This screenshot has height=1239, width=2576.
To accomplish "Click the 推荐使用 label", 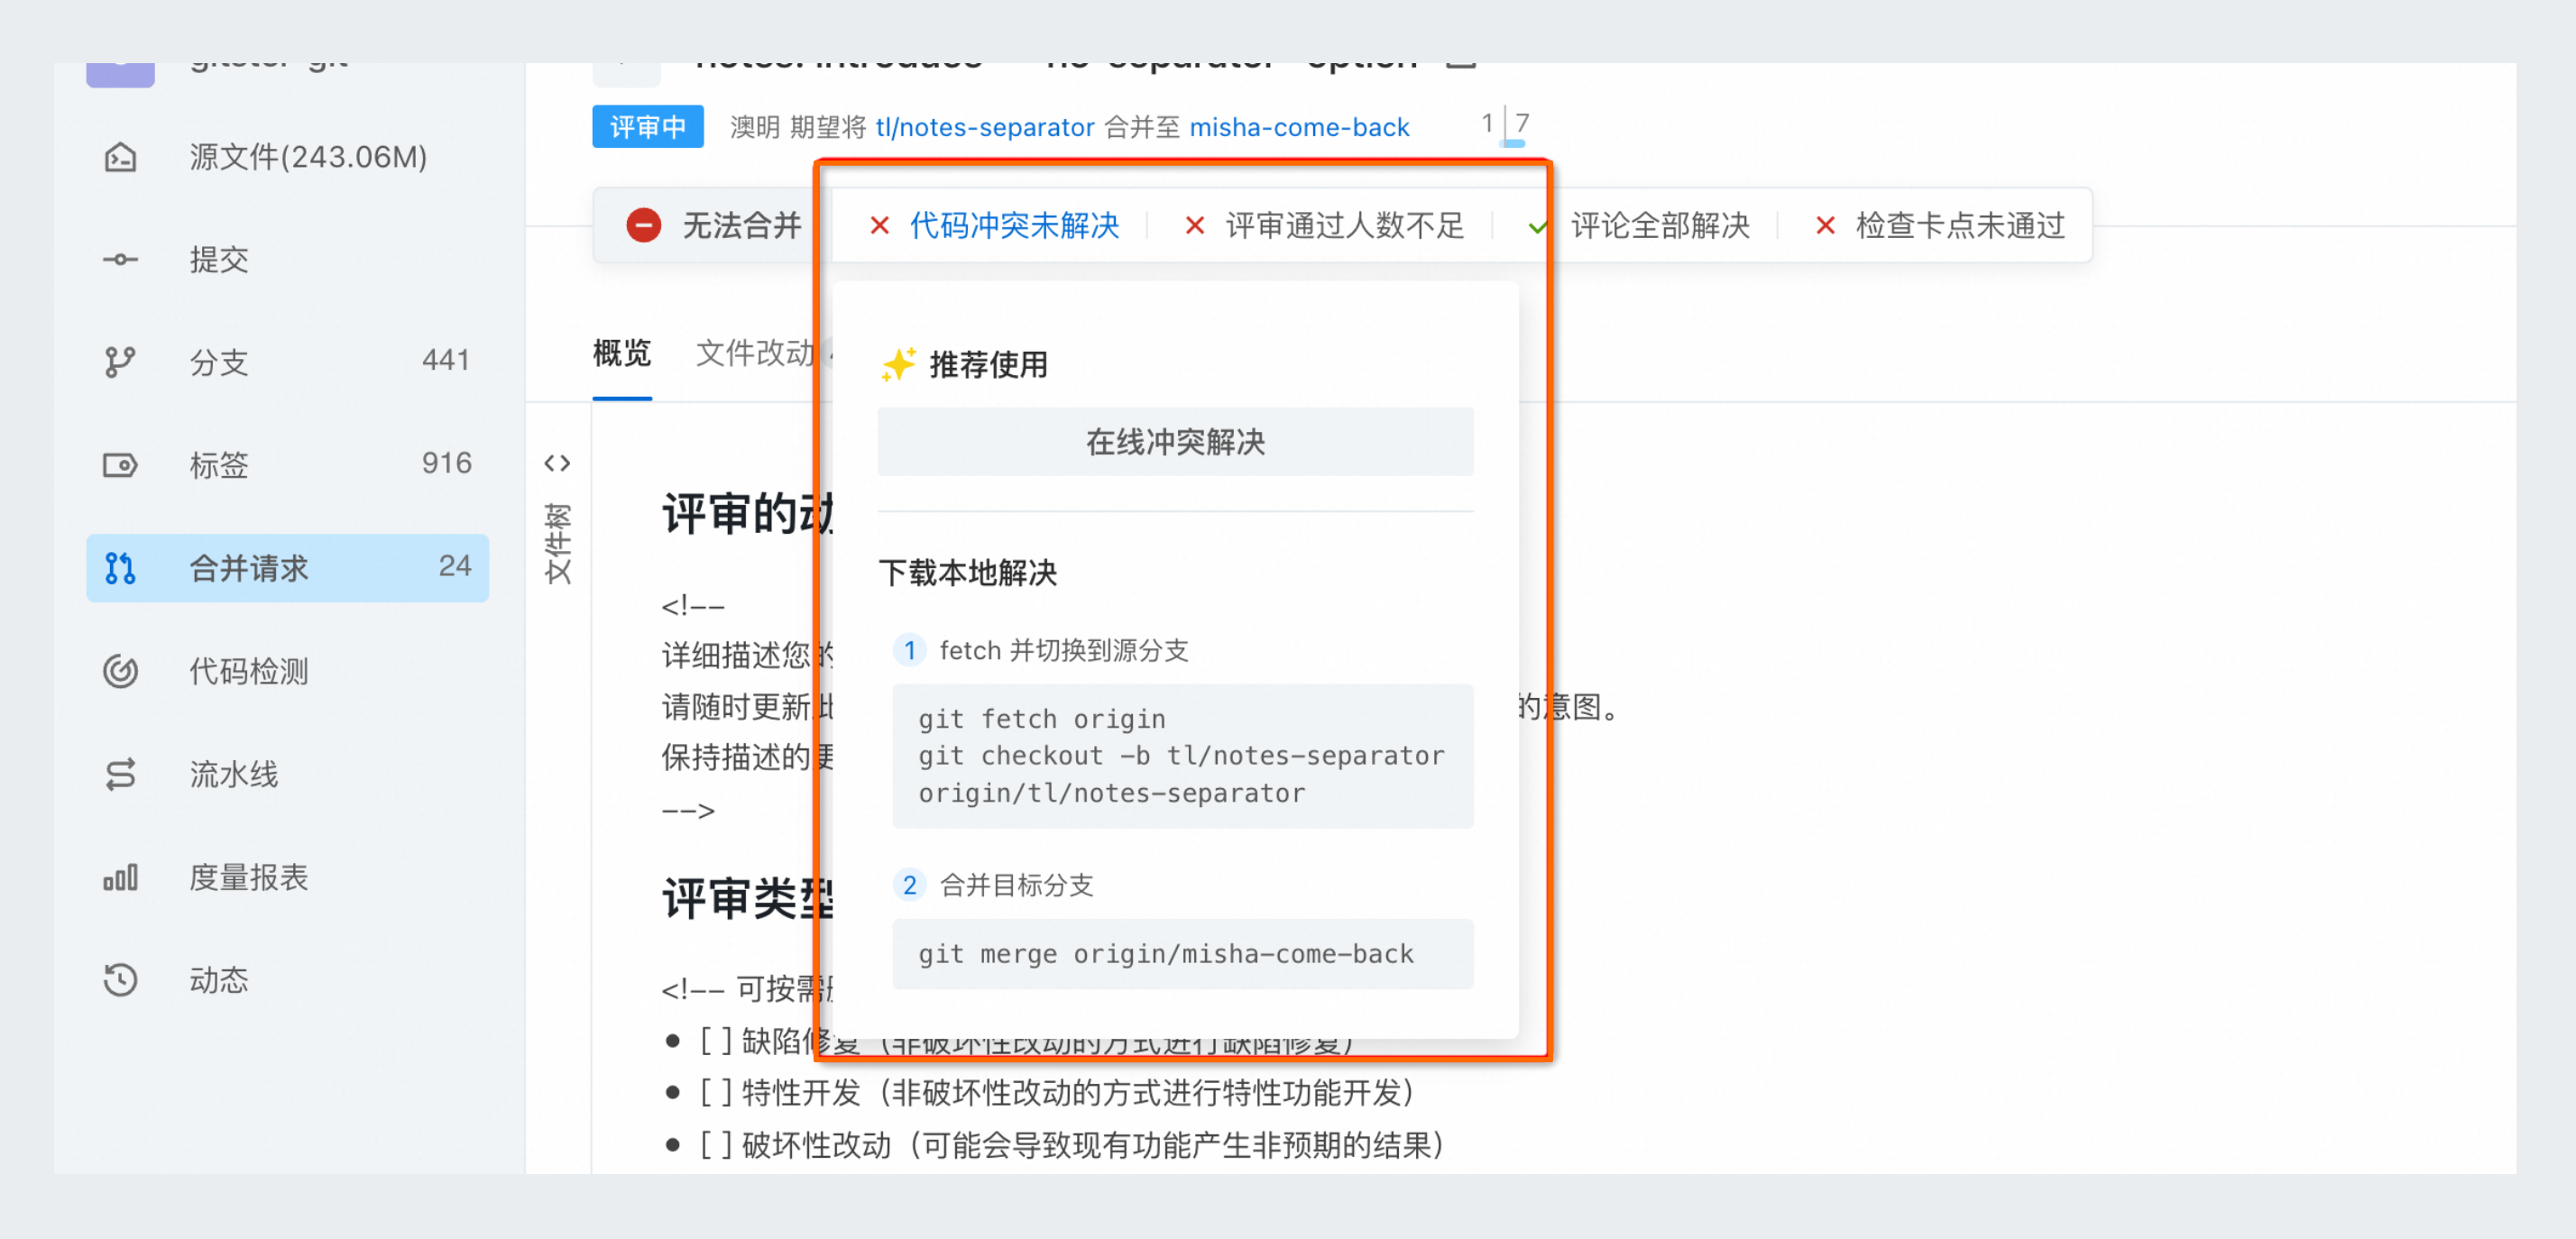I will click(988, 364).
